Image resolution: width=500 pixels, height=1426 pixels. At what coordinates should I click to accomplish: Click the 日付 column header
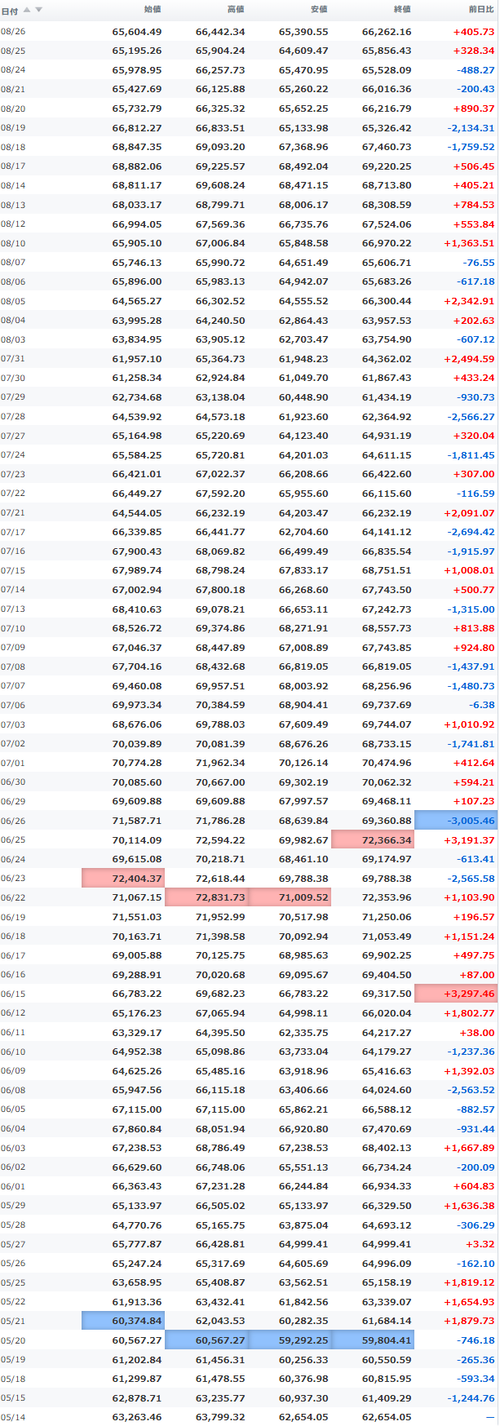coord(9,10)
